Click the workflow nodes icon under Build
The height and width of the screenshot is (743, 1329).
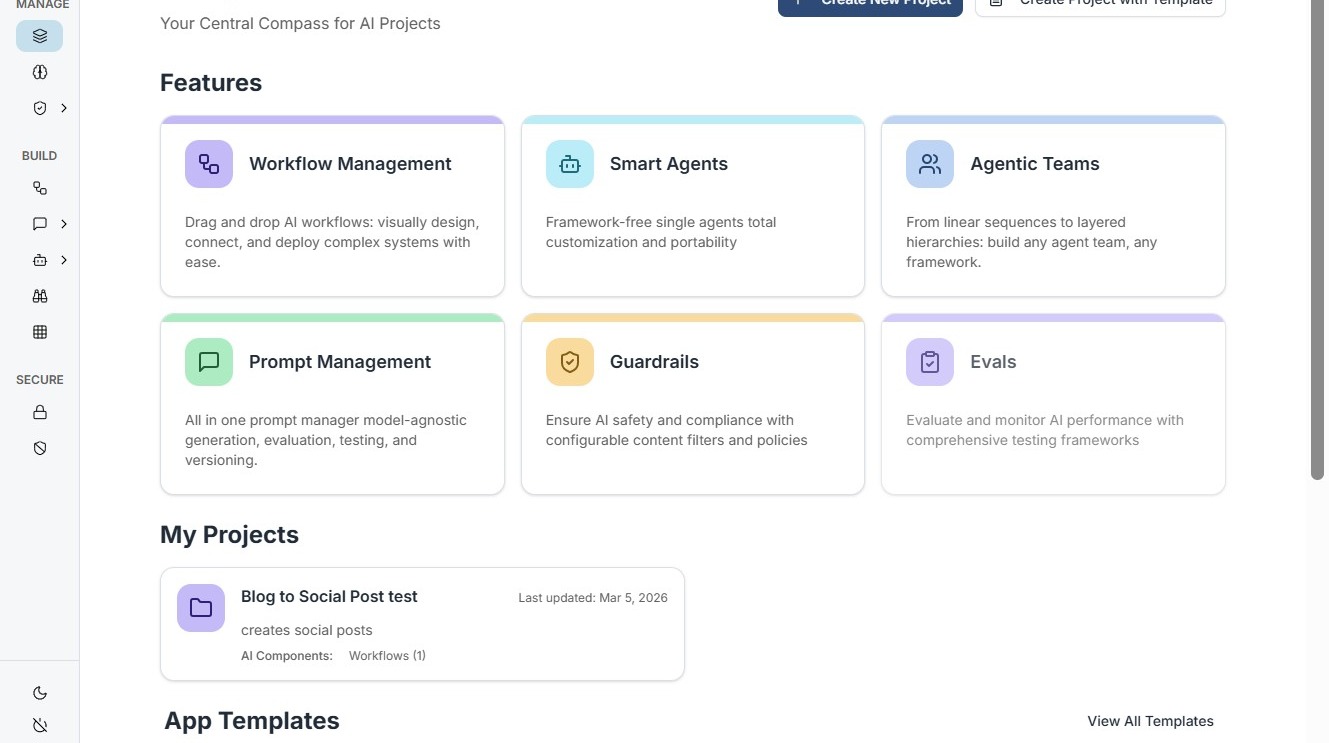(40, 188)
